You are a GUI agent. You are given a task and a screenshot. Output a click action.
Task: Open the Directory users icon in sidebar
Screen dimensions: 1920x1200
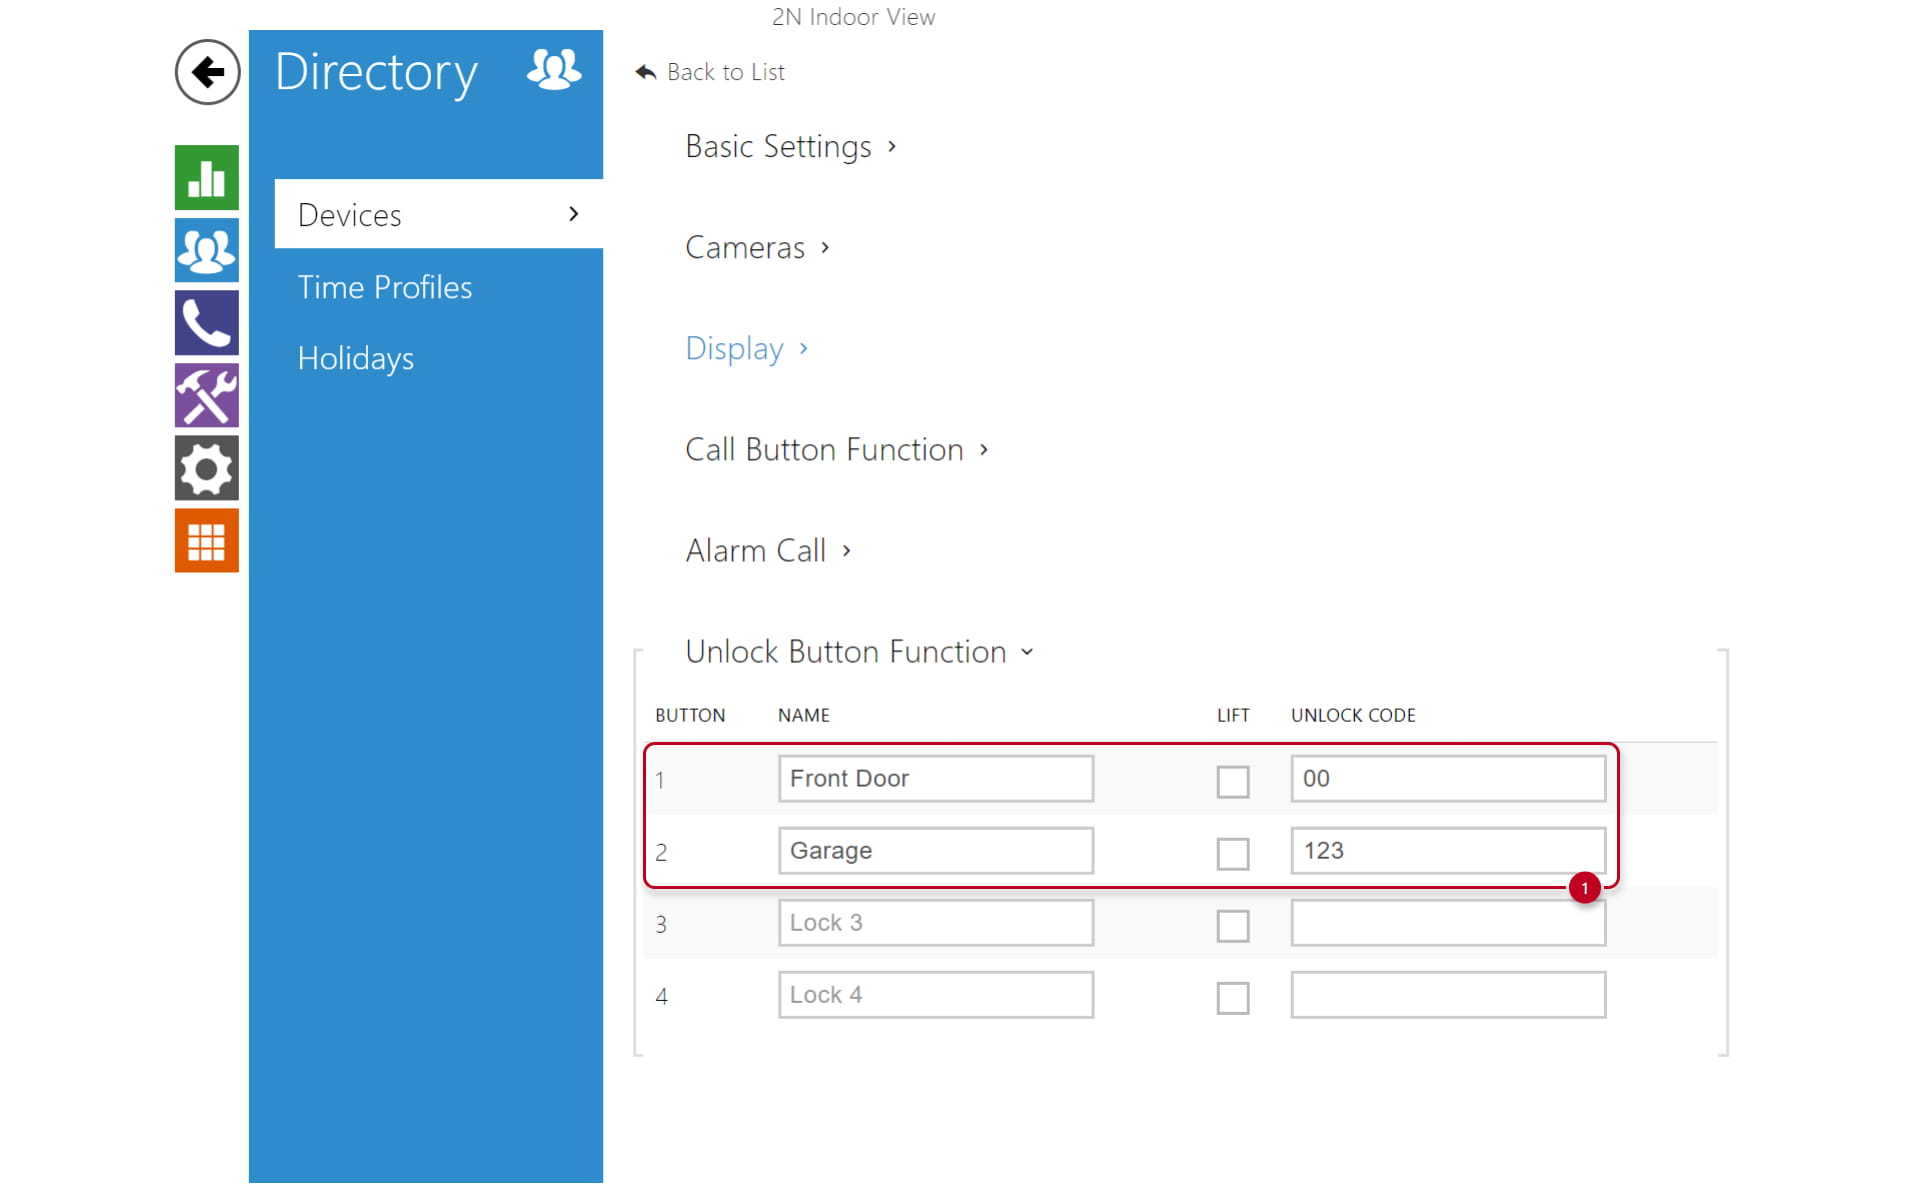pos(207,251)
